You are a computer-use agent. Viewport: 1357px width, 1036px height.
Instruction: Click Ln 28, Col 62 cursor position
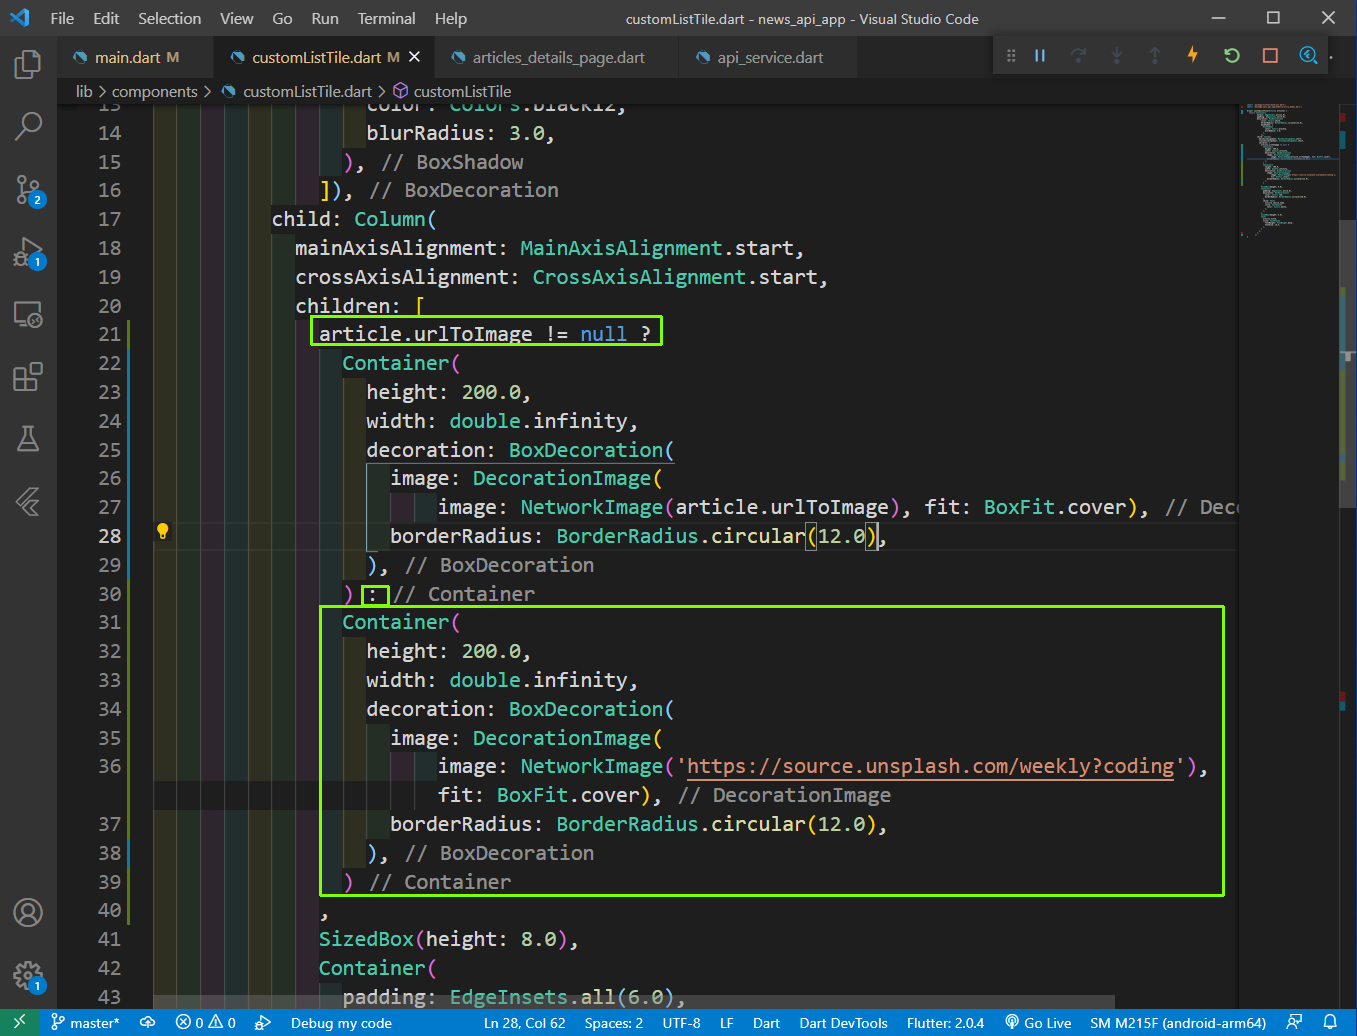tap(524, 1022)
